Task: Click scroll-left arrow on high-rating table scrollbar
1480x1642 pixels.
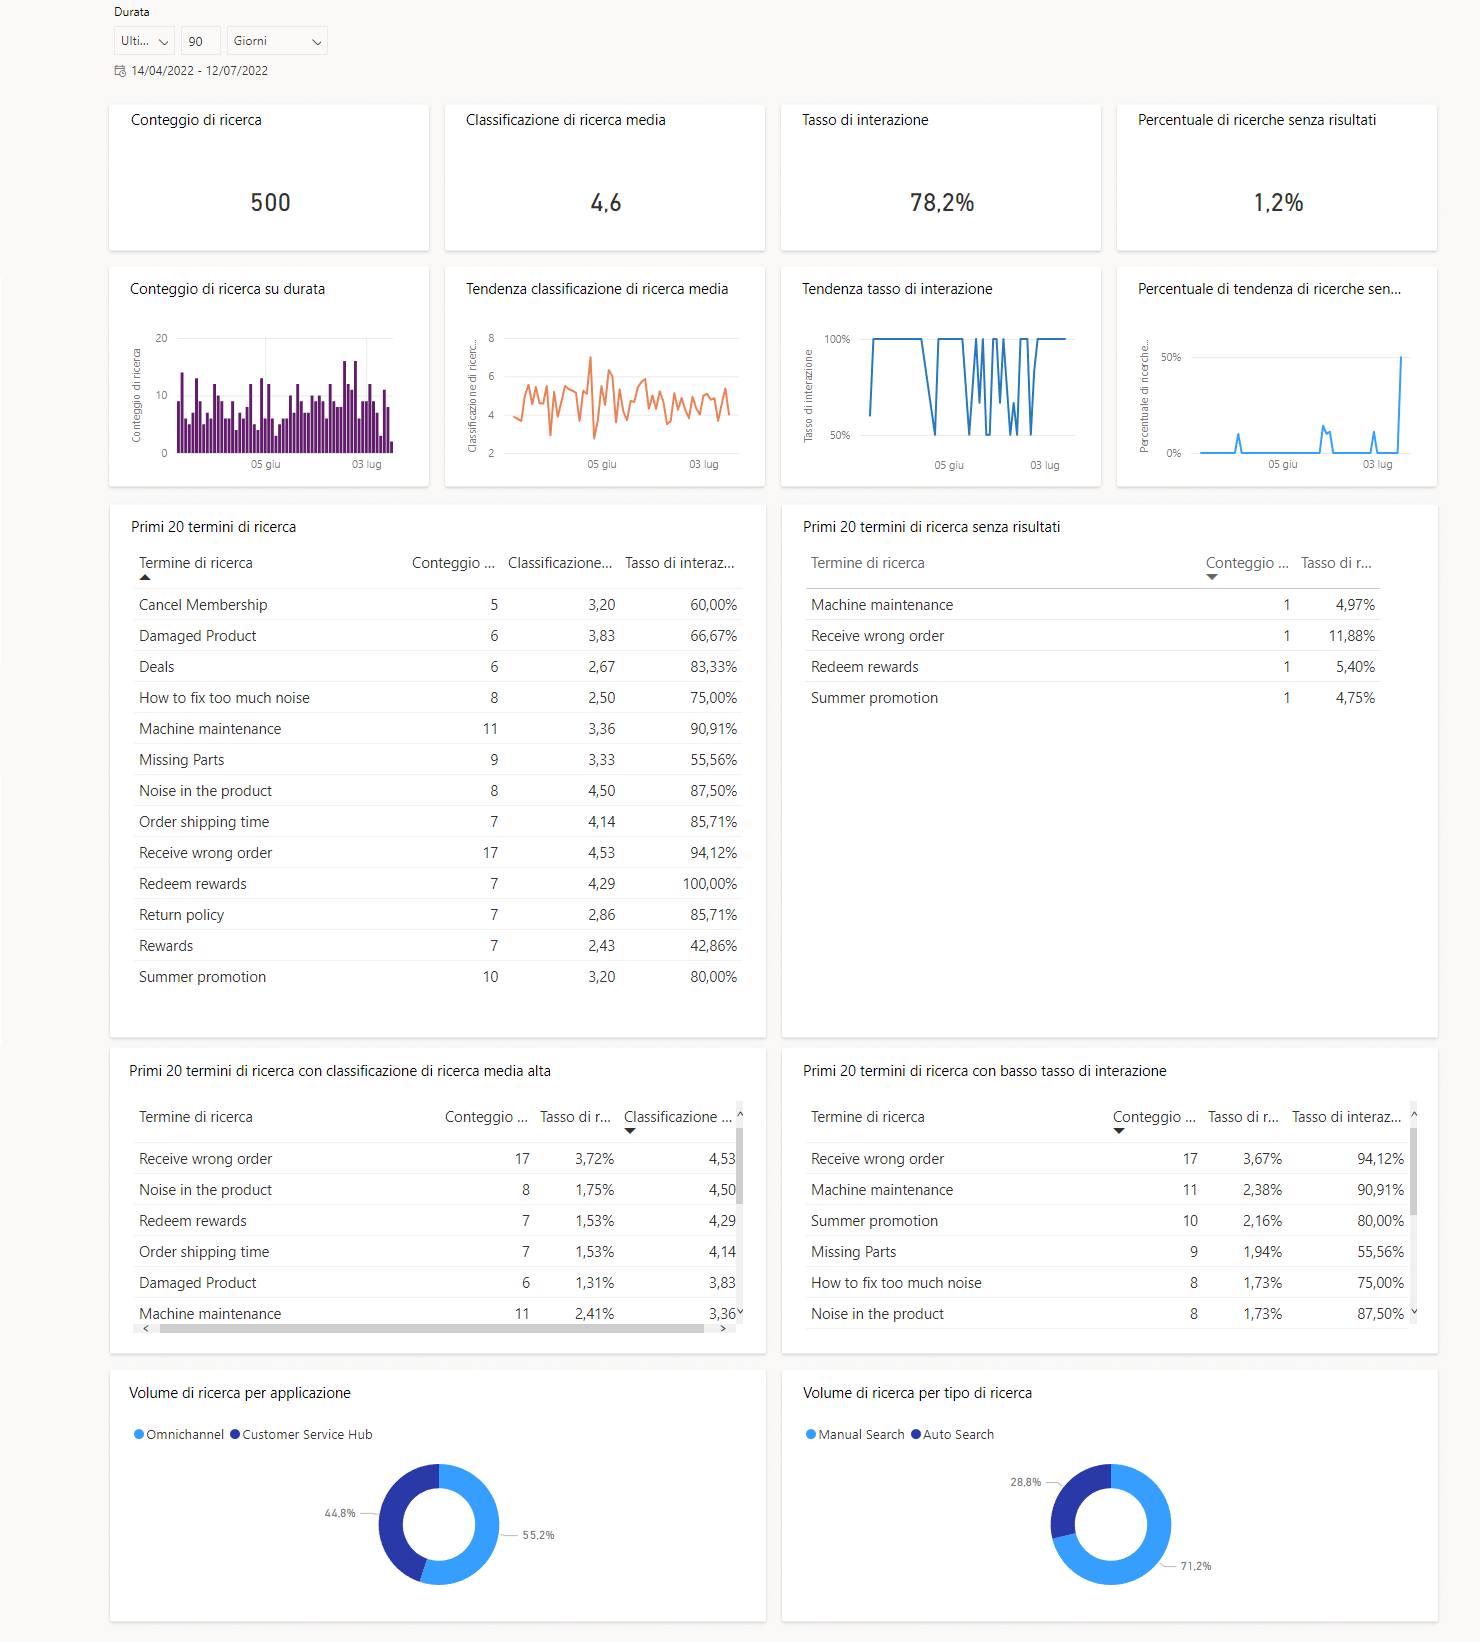Action: [146, 1329]
